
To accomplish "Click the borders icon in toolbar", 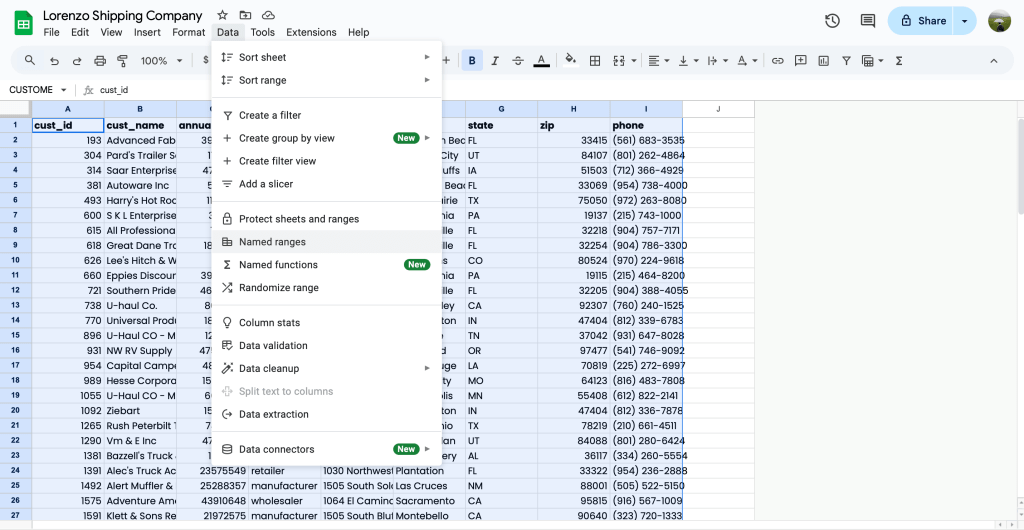I will (x=595, y=61).
